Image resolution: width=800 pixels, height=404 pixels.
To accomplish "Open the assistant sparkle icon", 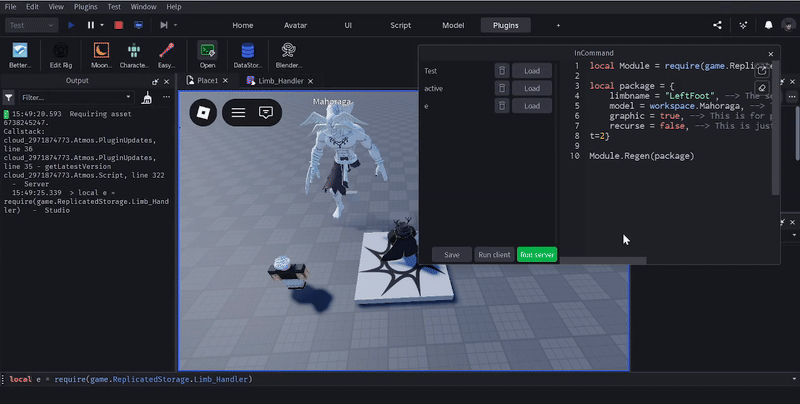I will pos(743,25).
